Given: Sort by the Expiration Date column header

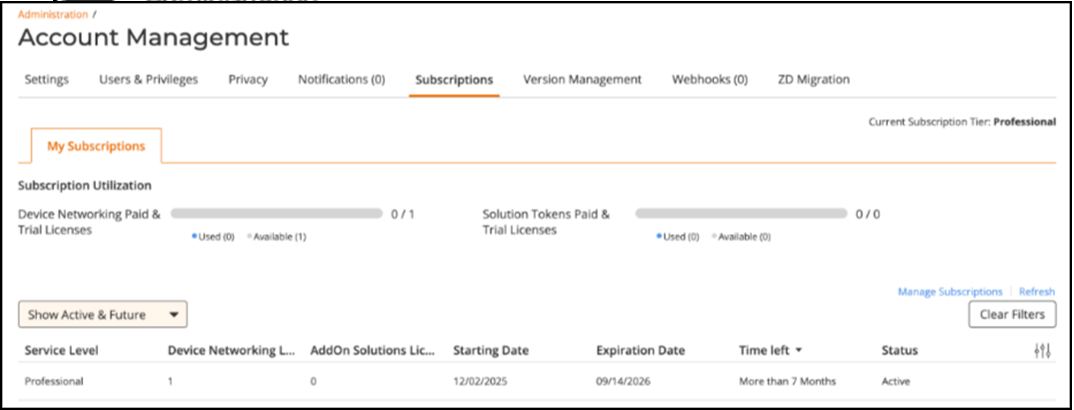Looking at the screenshot, I should [x=640, y=351].
